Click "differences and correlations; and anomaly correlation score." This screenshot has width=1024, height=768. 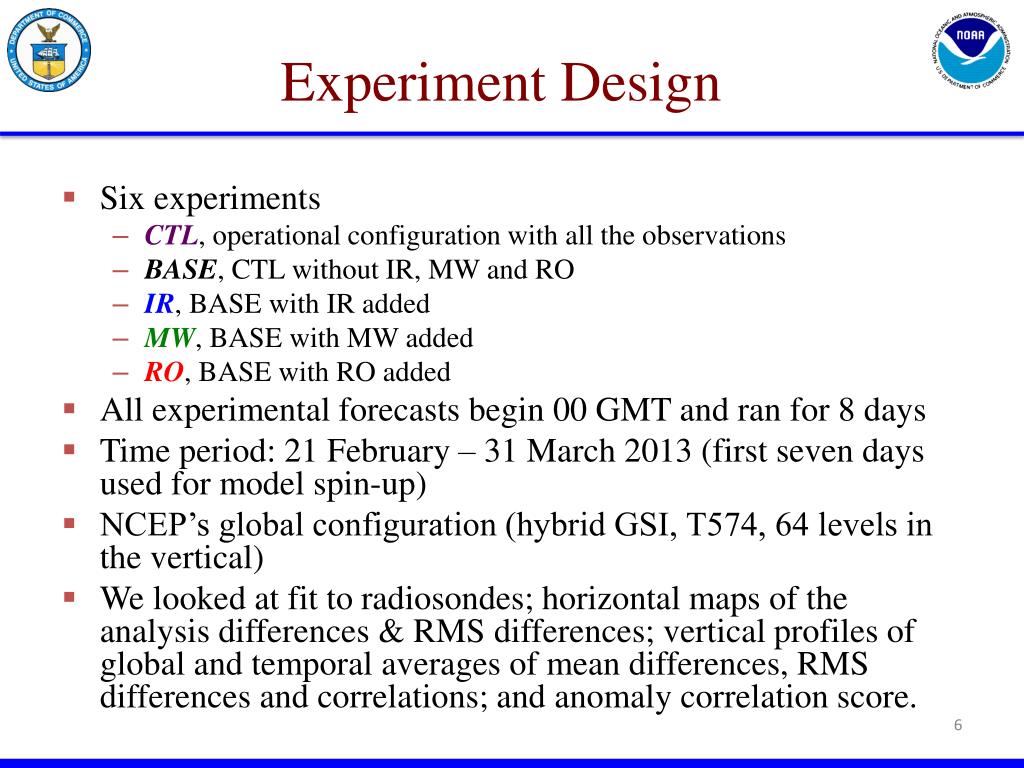pos(508,696)
